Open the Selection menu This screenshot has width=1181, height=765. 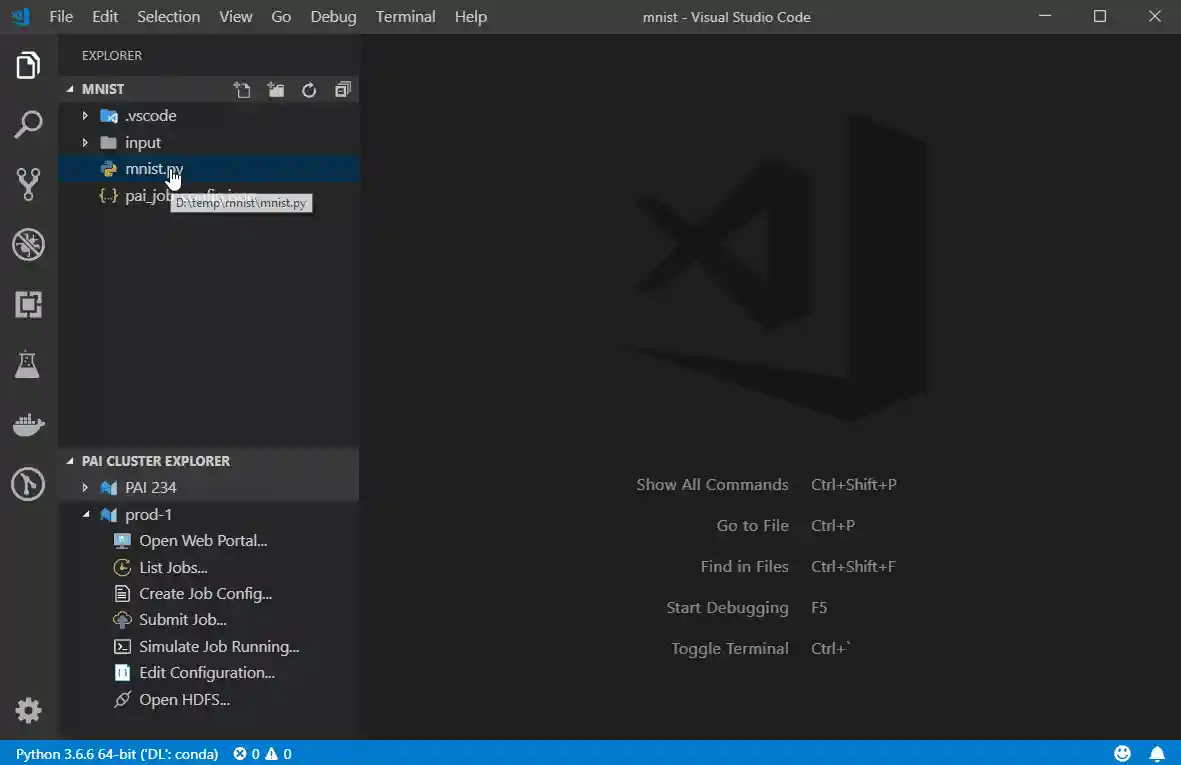click(x=169, y=17)
